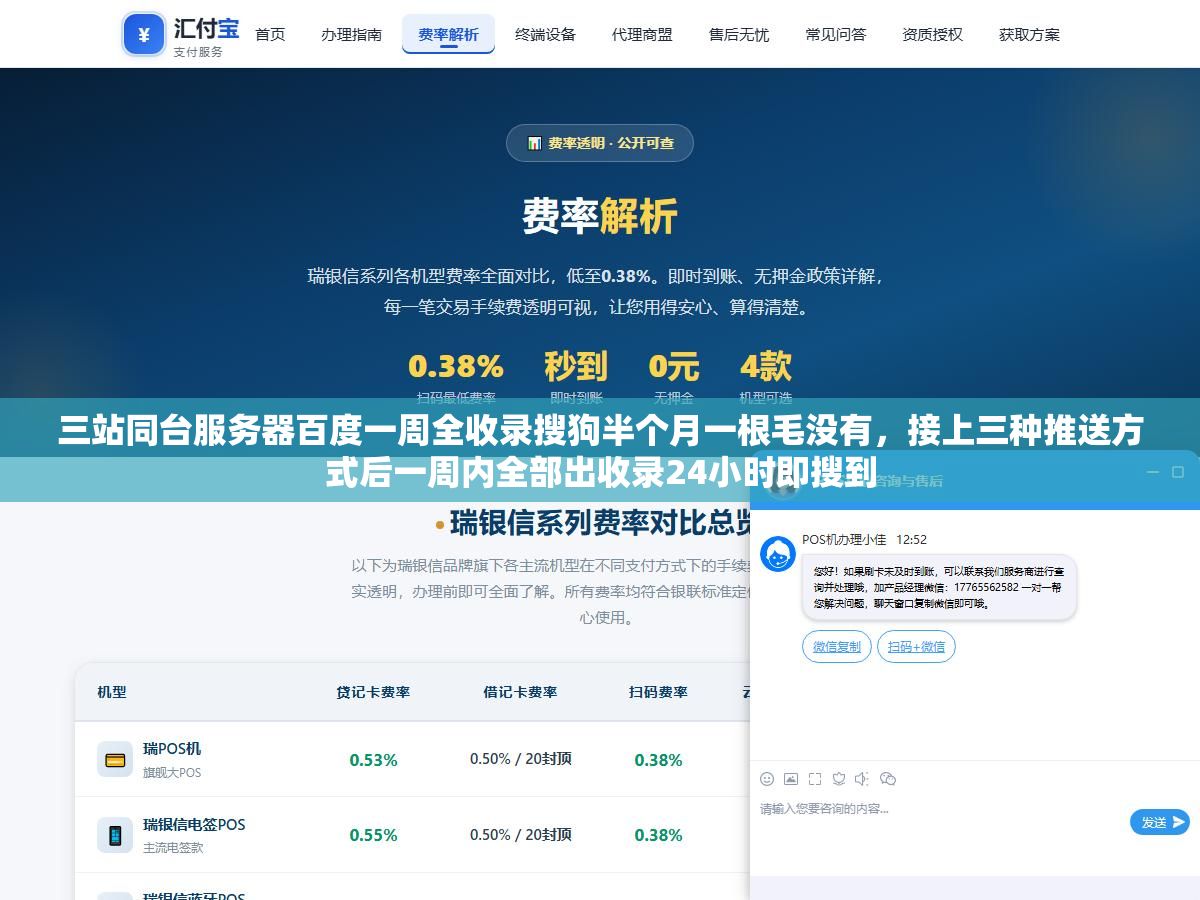Click the 机型 column header

(x=112, y=692)
